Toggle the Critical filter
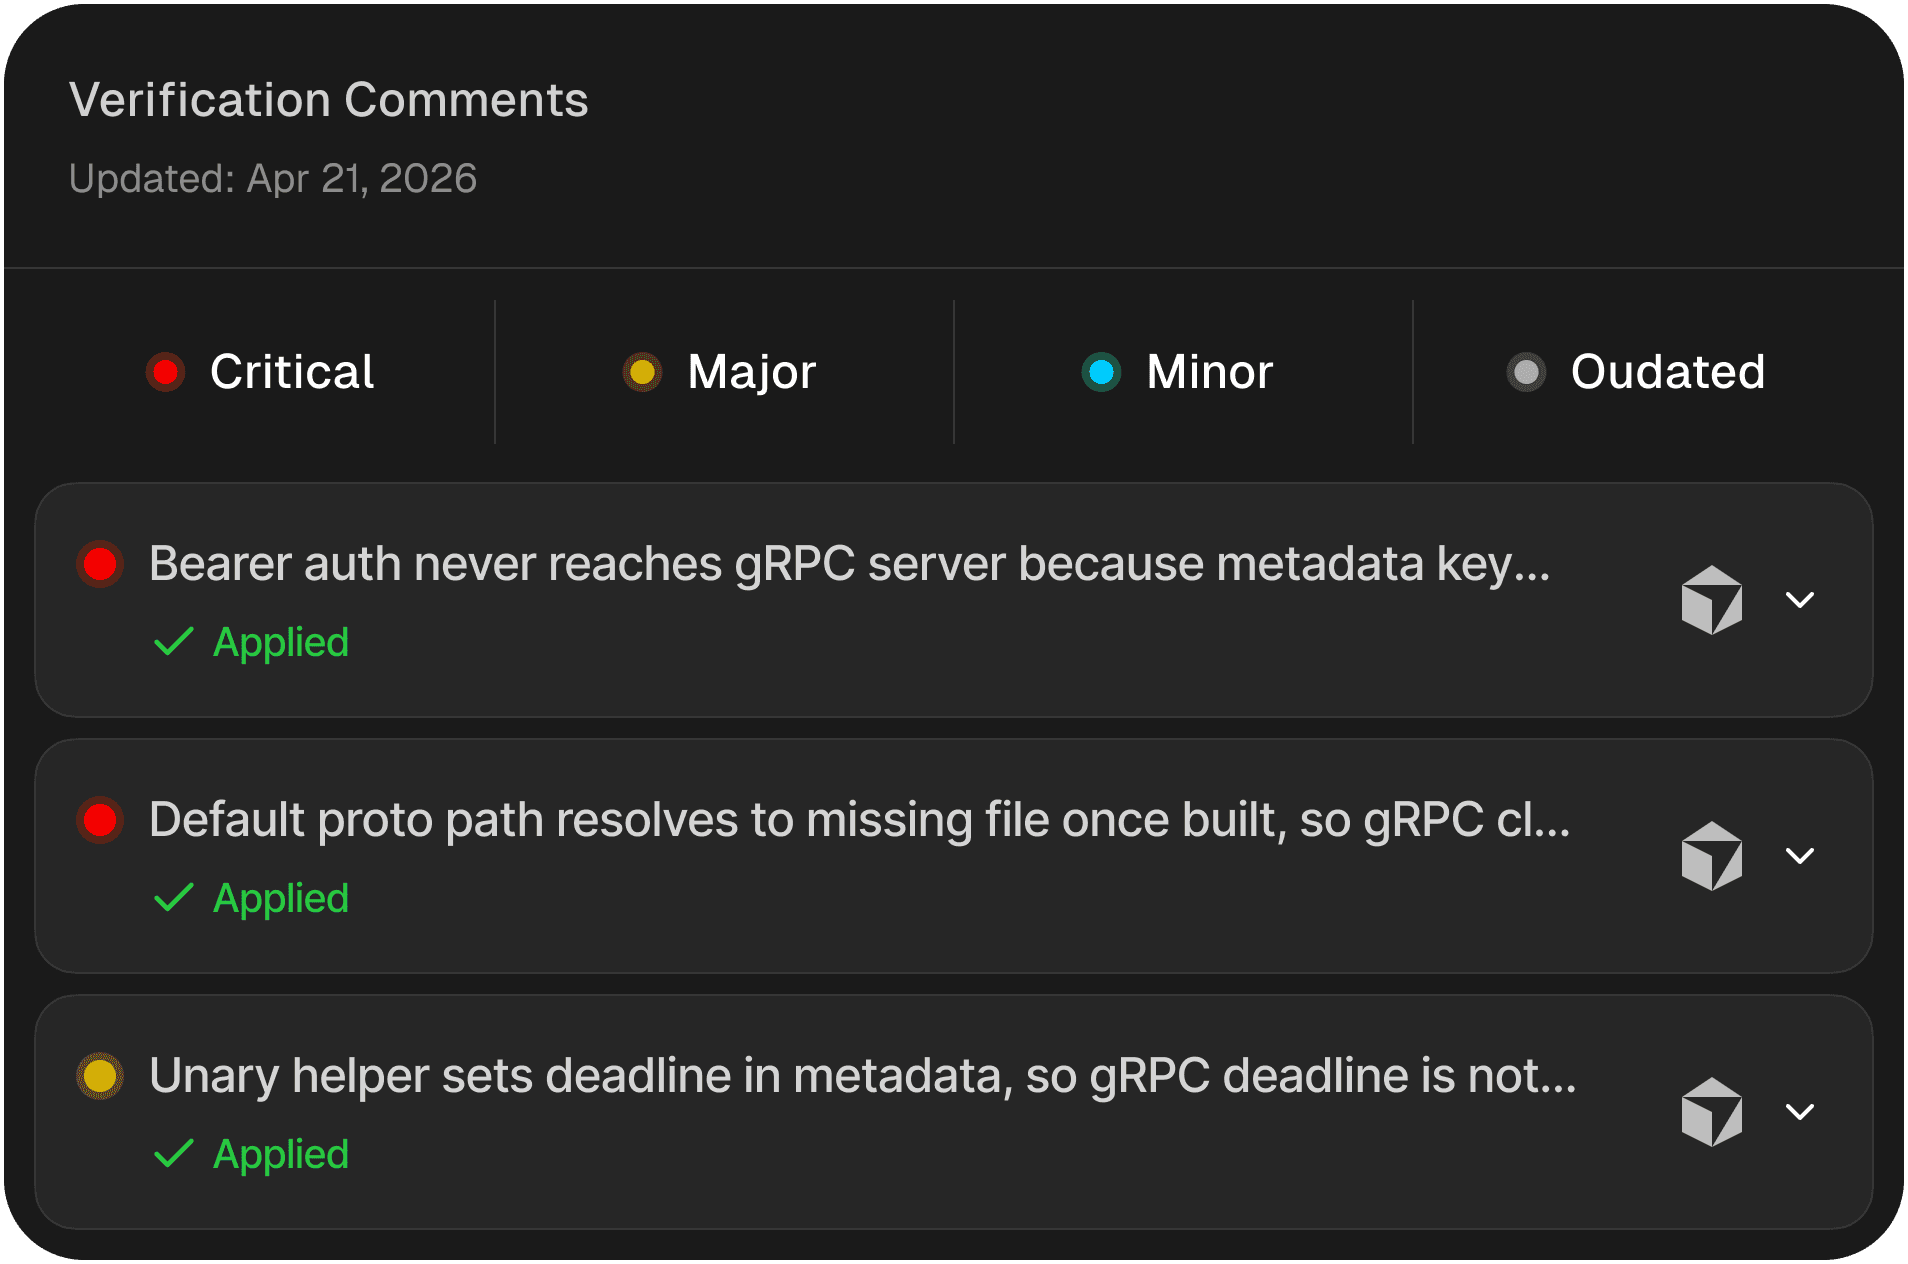This screenshot has height=1264, width=1908. (x=260, y=372)
